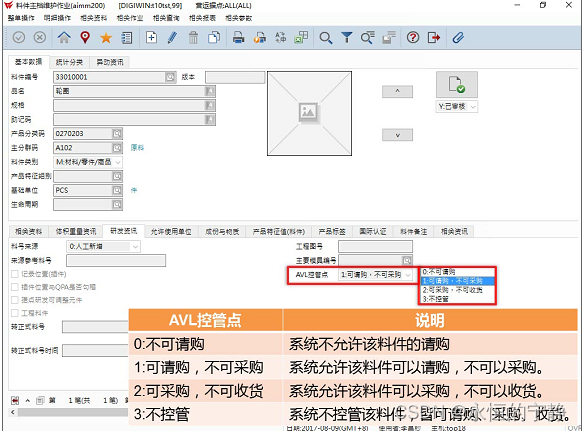Expand the 料件类别 dropdown

click(117, 162)
